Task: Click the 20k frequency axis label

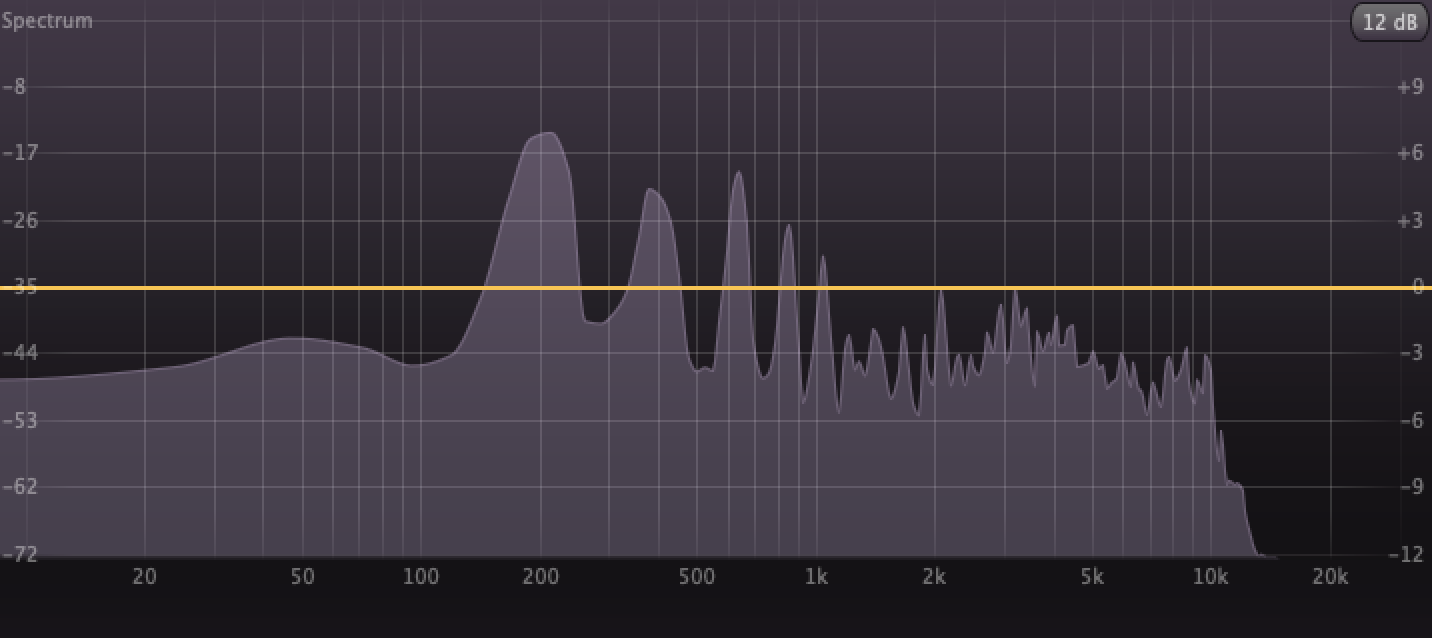Action: [x=1329, y=577]
